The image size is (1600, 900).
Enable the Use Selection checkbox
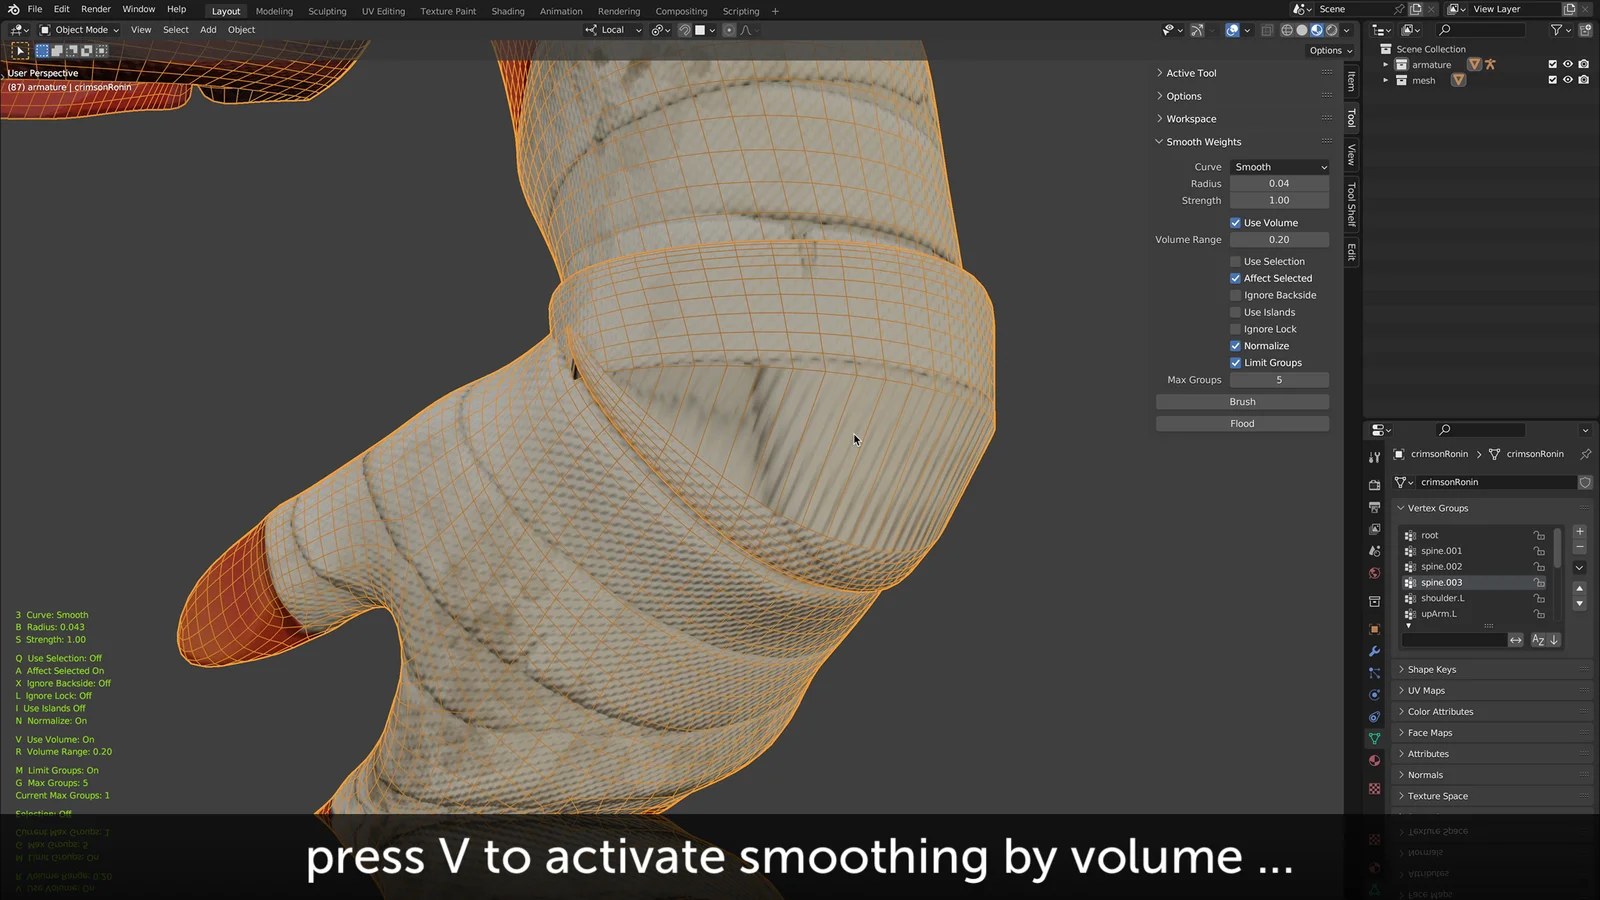point(1236,261)
